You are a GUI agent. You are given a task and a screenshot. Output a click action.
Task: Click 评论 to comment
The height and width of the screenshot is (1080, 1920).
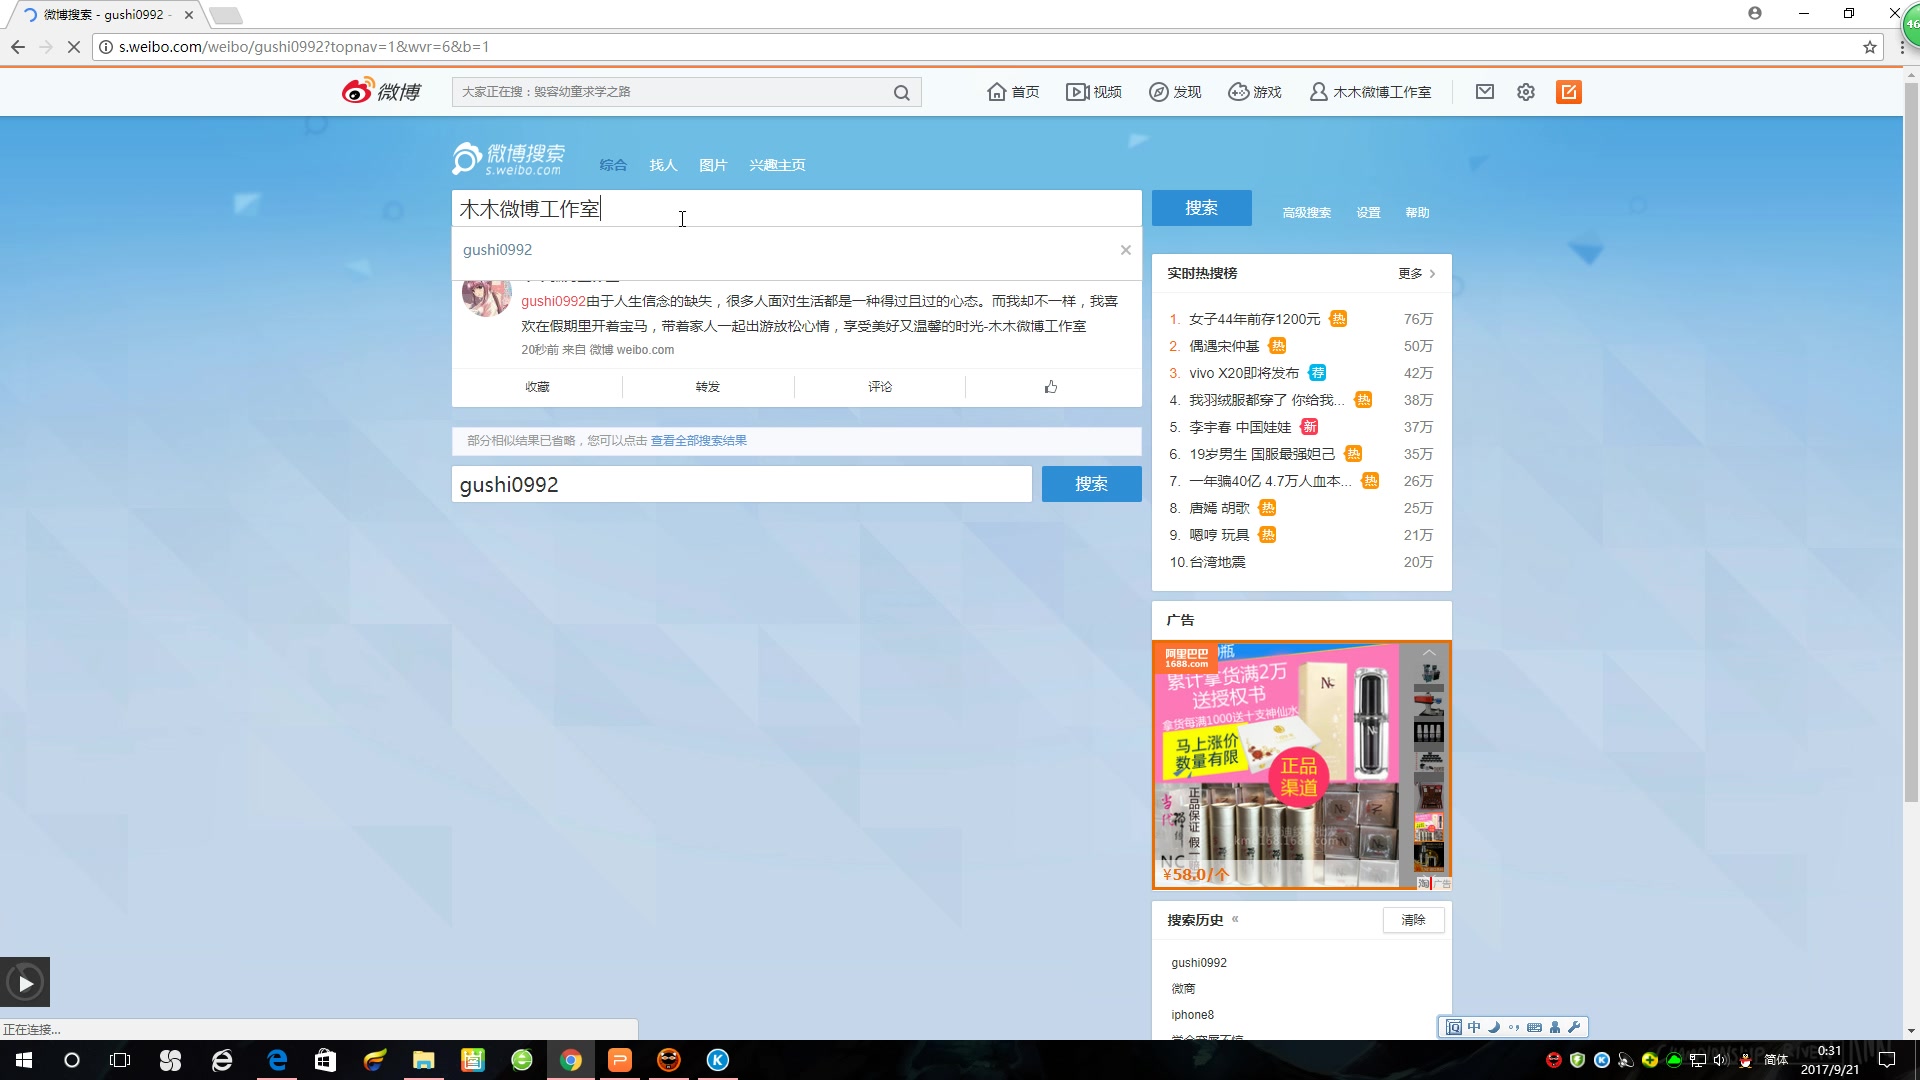click(880, 387)
